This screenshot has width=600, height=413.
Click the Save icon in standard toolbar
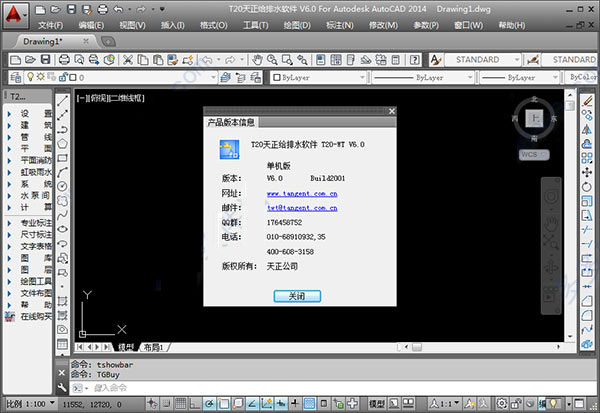tap(46, 60)
